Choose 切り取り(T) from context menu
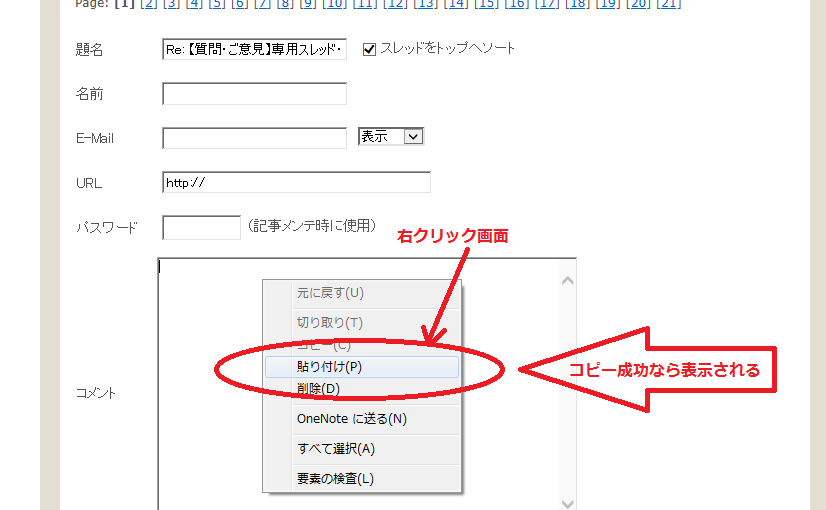Screen dimensions: 826x510 [x=362, y=322]
